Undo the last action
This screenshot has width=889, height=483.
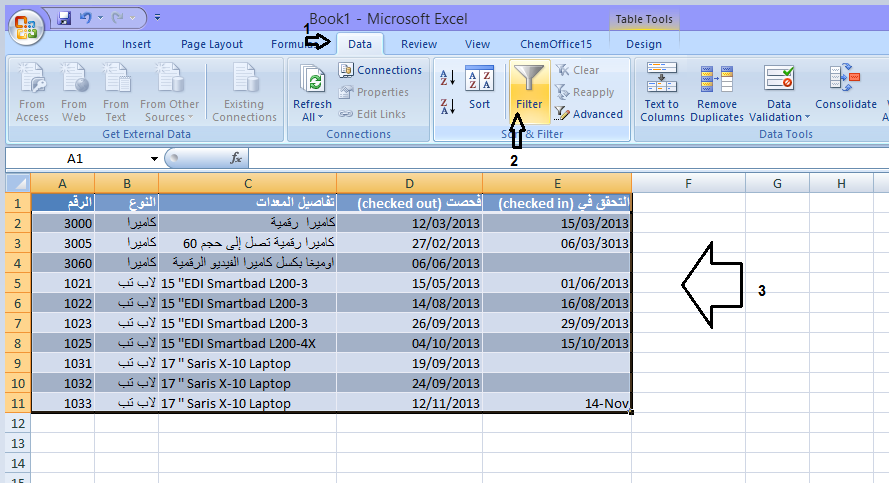point(85,18)
